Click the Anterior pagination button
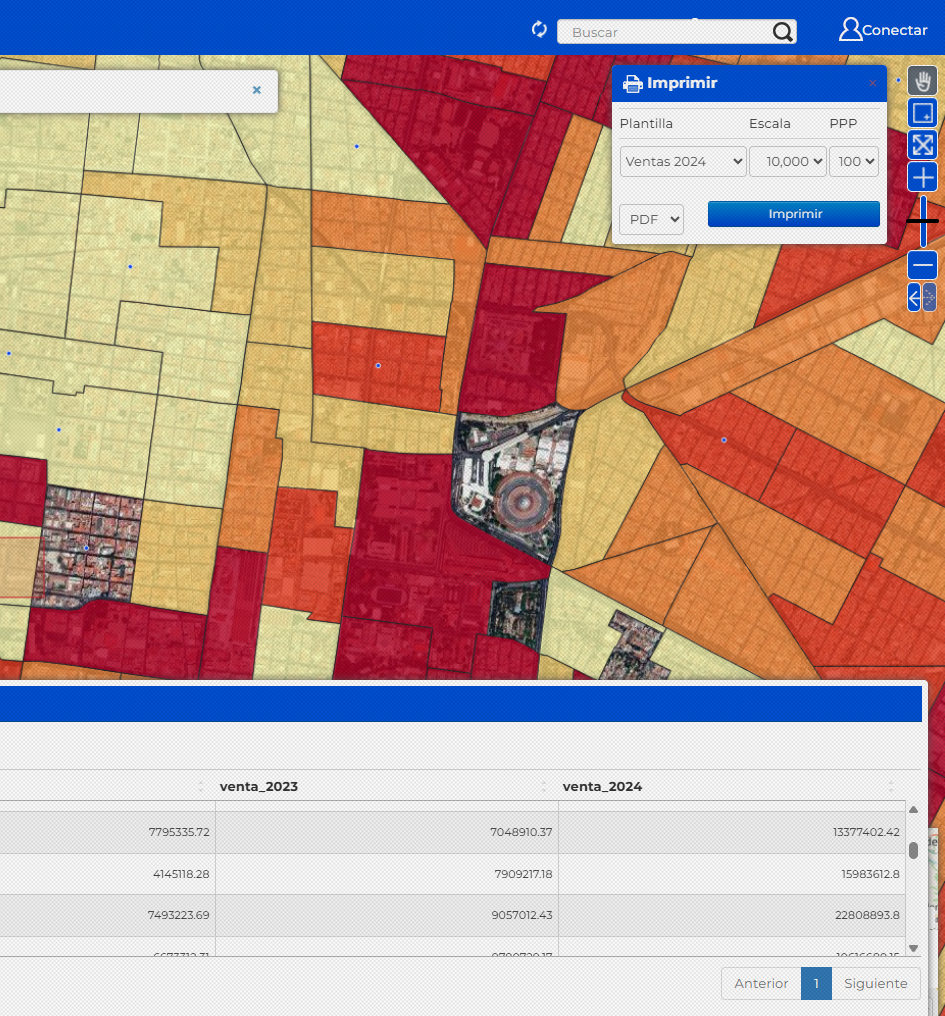 coord(761,983)
